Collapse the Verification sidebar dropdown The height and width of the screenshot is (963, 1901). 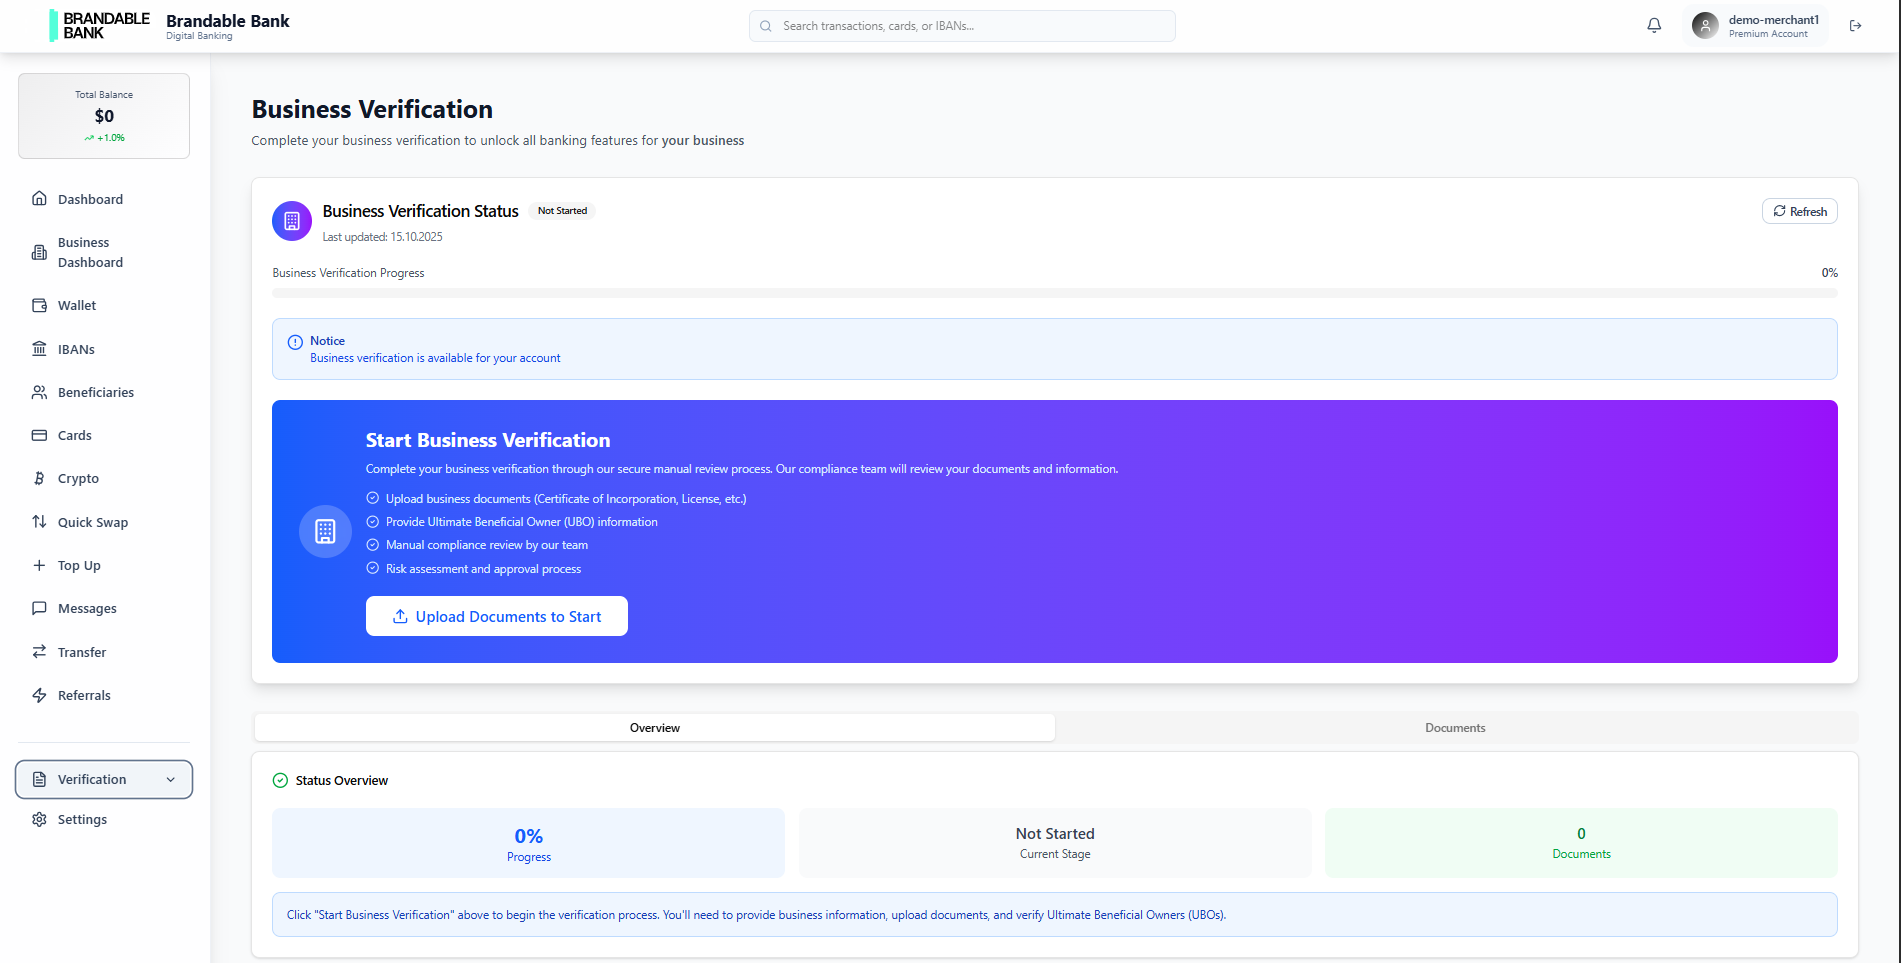172,779
